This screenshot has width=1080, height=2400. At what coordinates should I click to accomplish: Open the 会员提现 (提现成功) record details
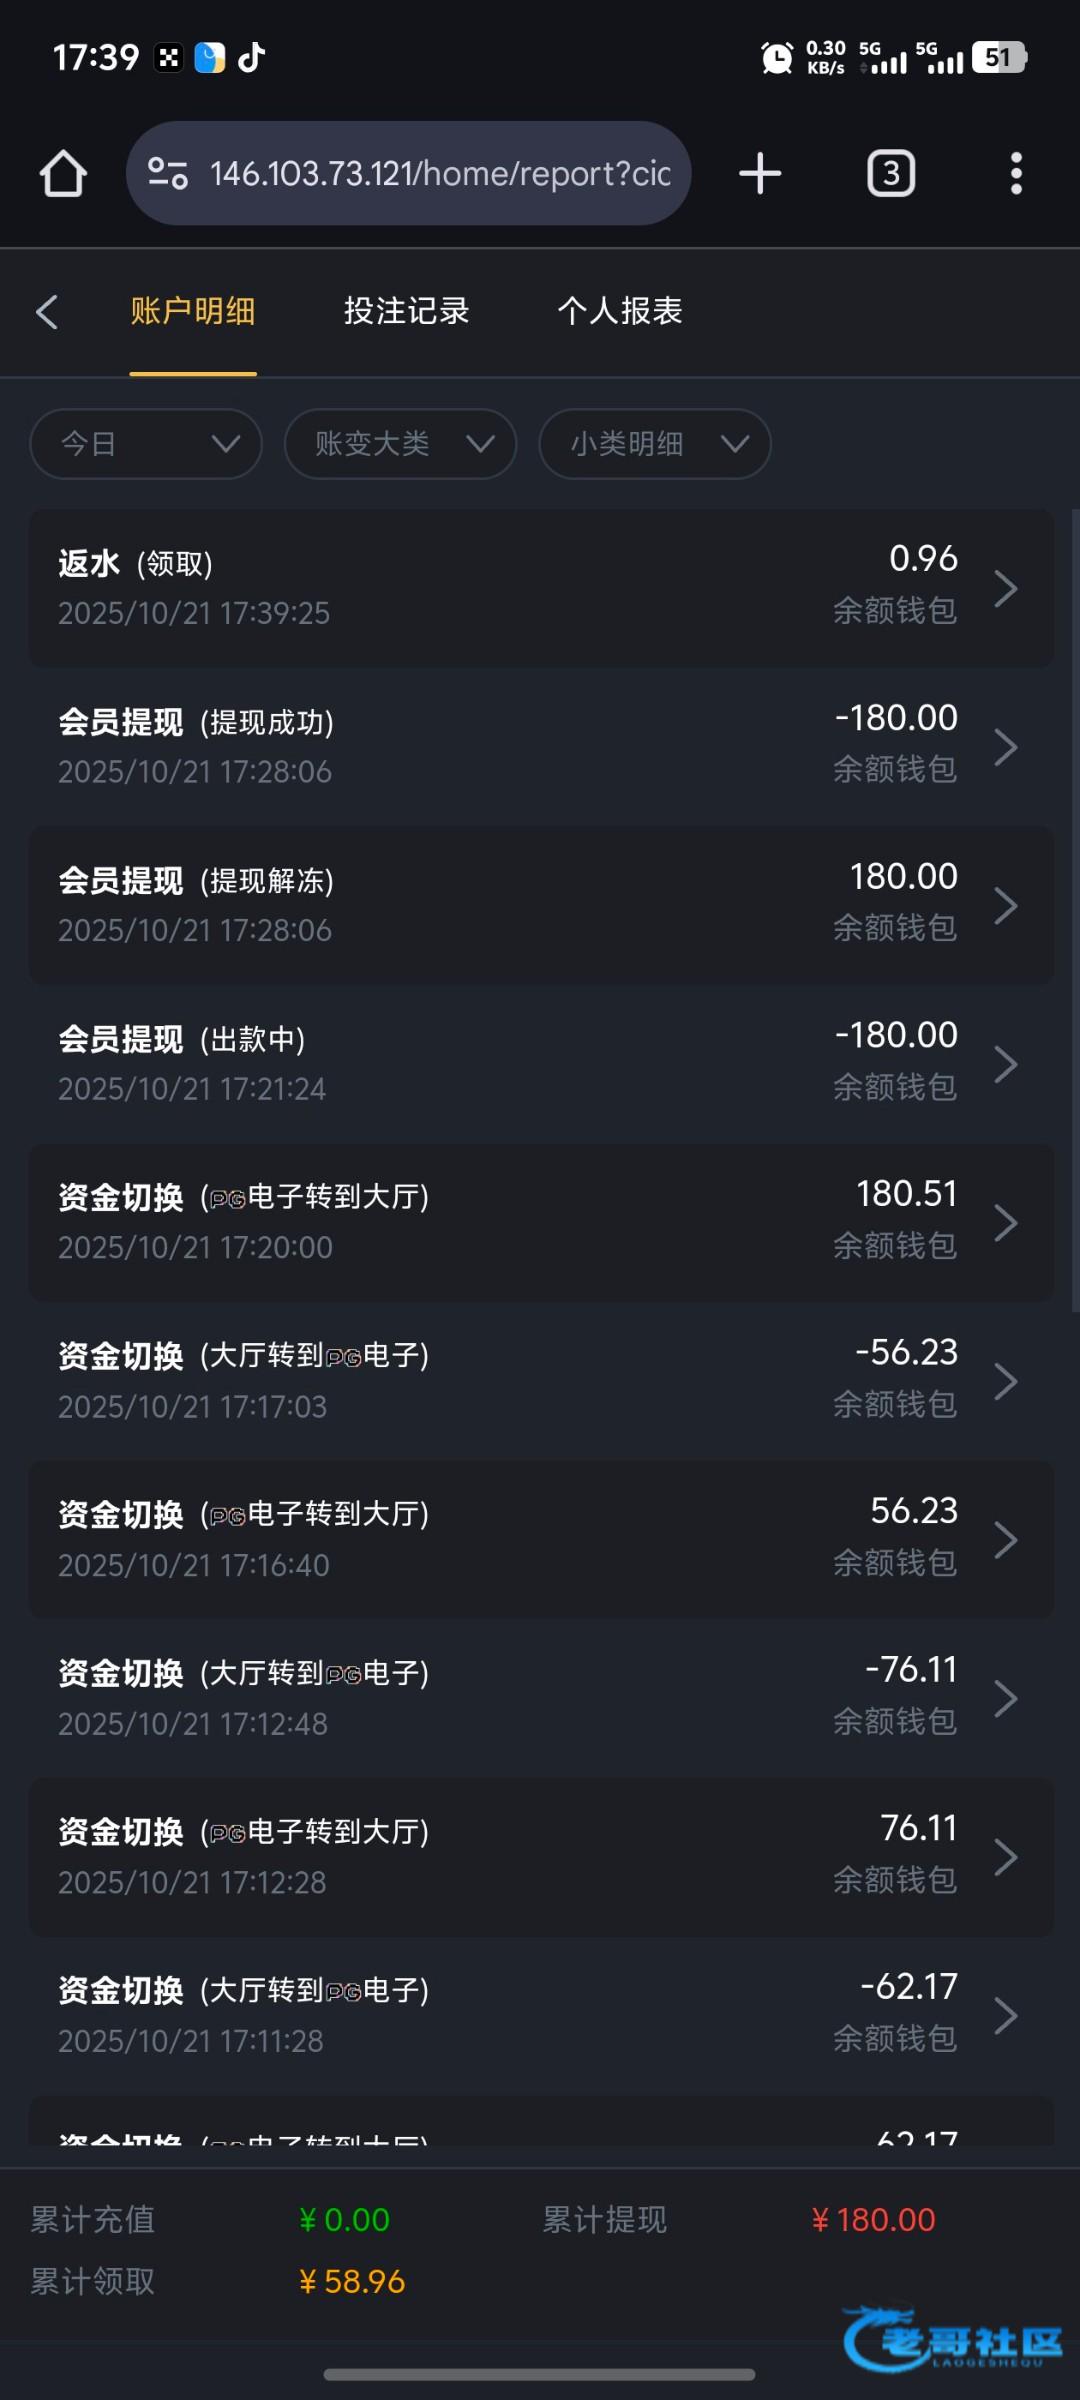541,746
